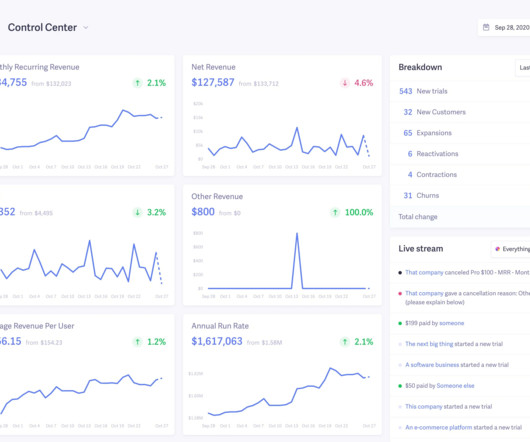Select the 32 New Customers row

click(x=460, y=112)
